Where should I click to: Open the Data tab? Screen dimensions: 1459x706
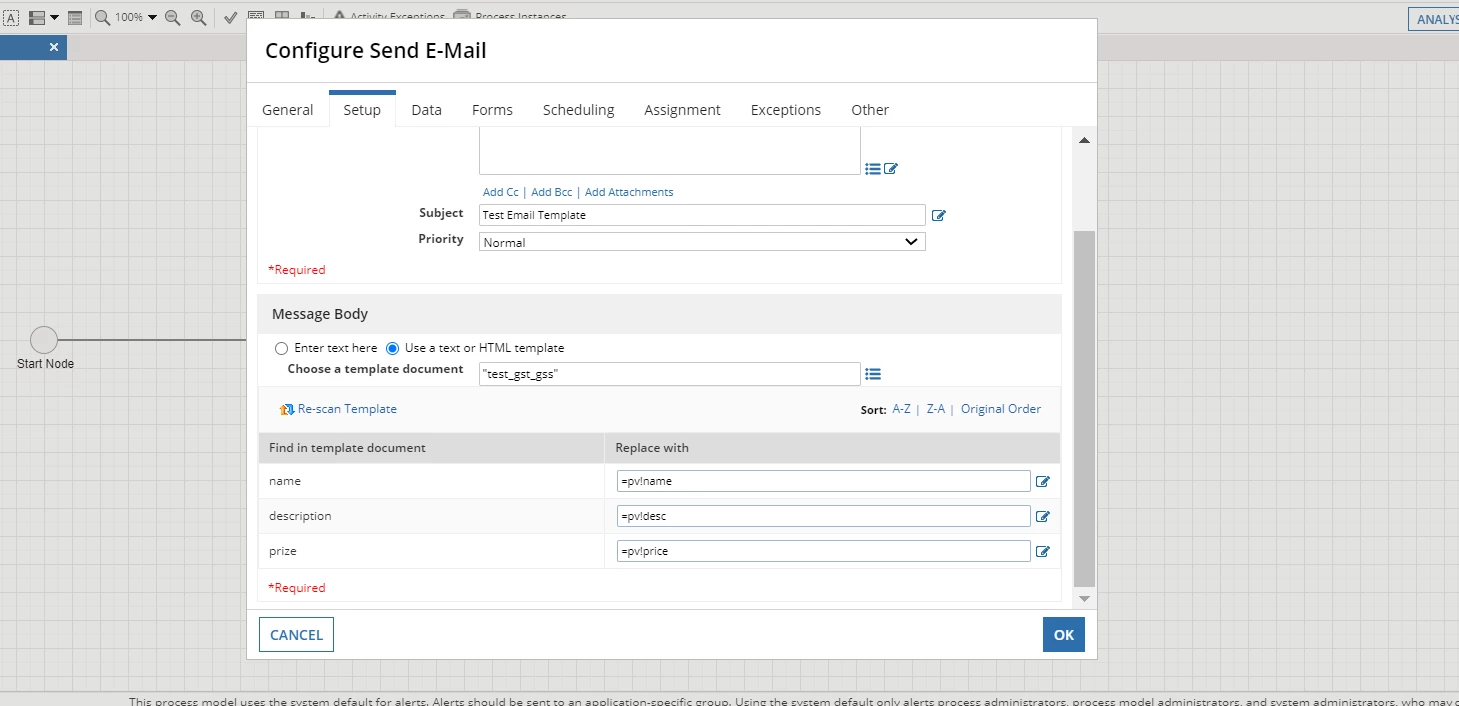[426, 110]
